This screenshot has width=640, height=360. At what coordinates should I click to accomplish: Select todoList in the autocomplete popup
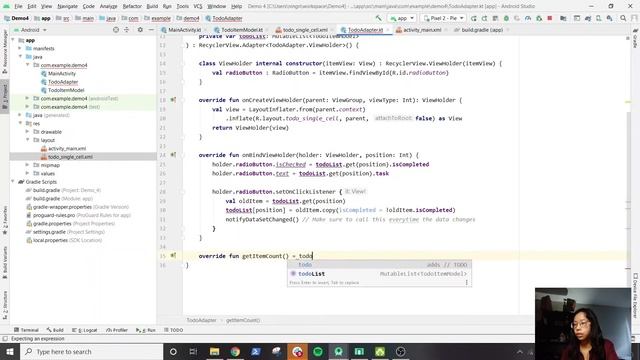(x=379, y=274)
